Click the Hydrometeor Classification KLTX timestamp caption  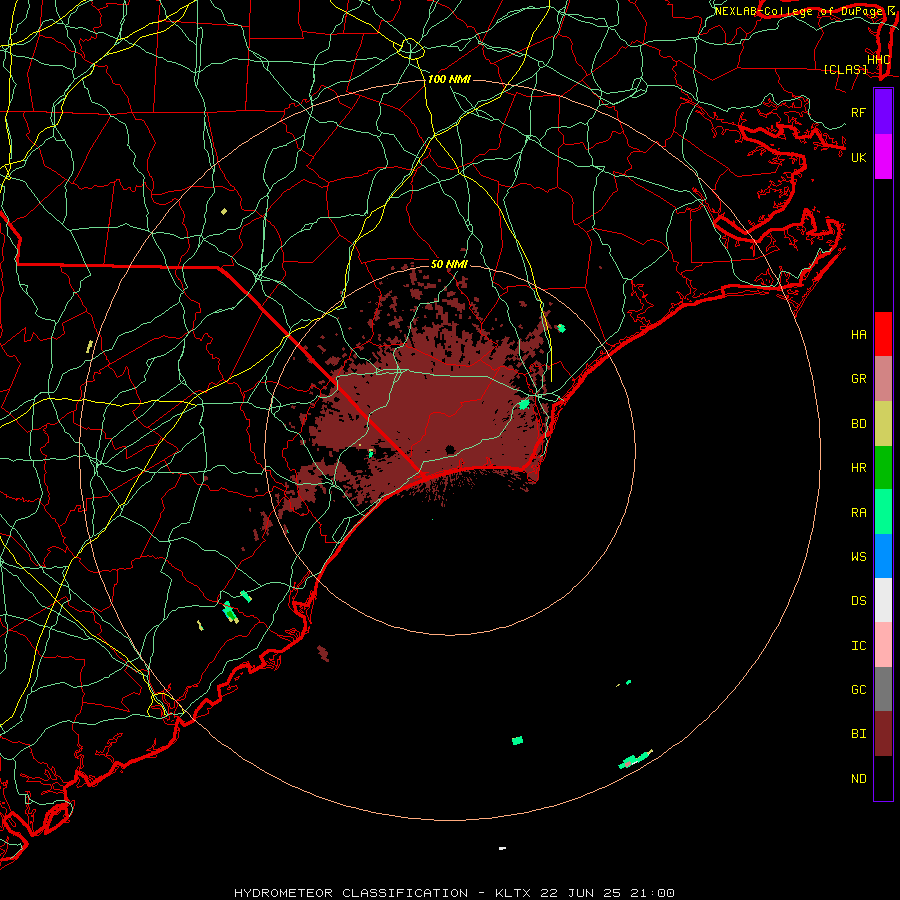click(454, 893)
